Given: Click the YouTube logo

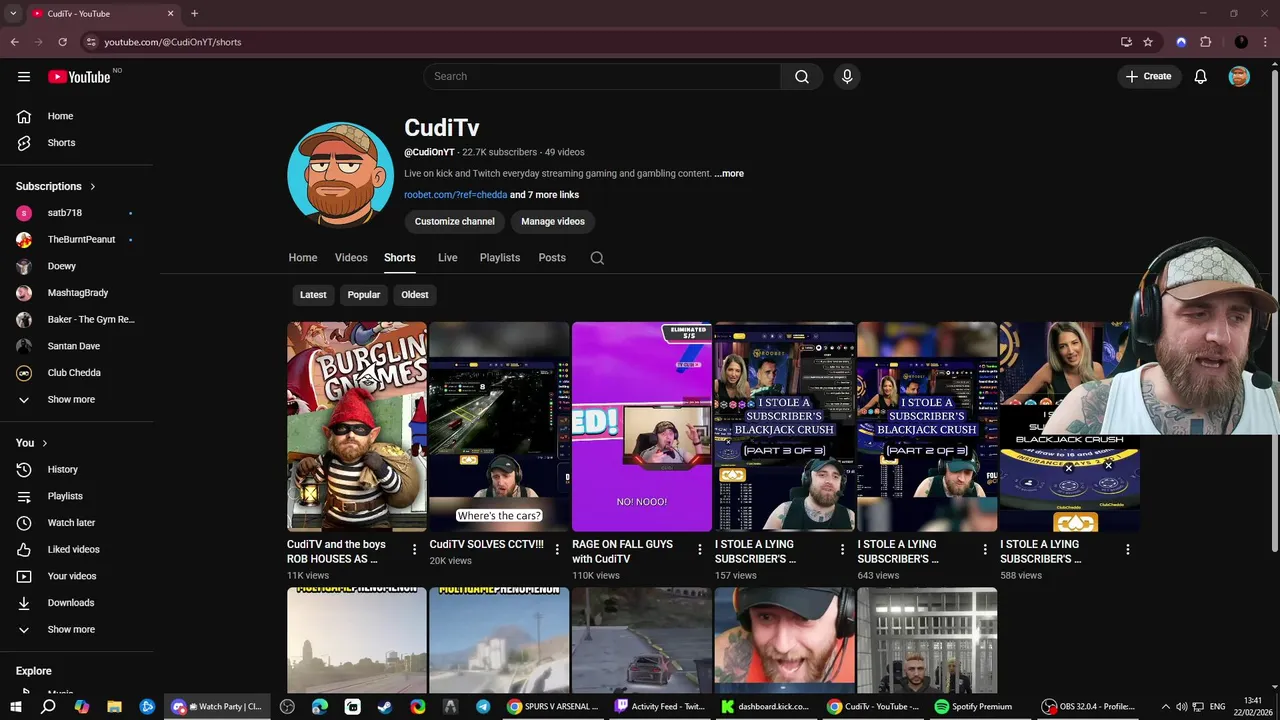Looking at the screenshot, I should [x=79, y=77].
